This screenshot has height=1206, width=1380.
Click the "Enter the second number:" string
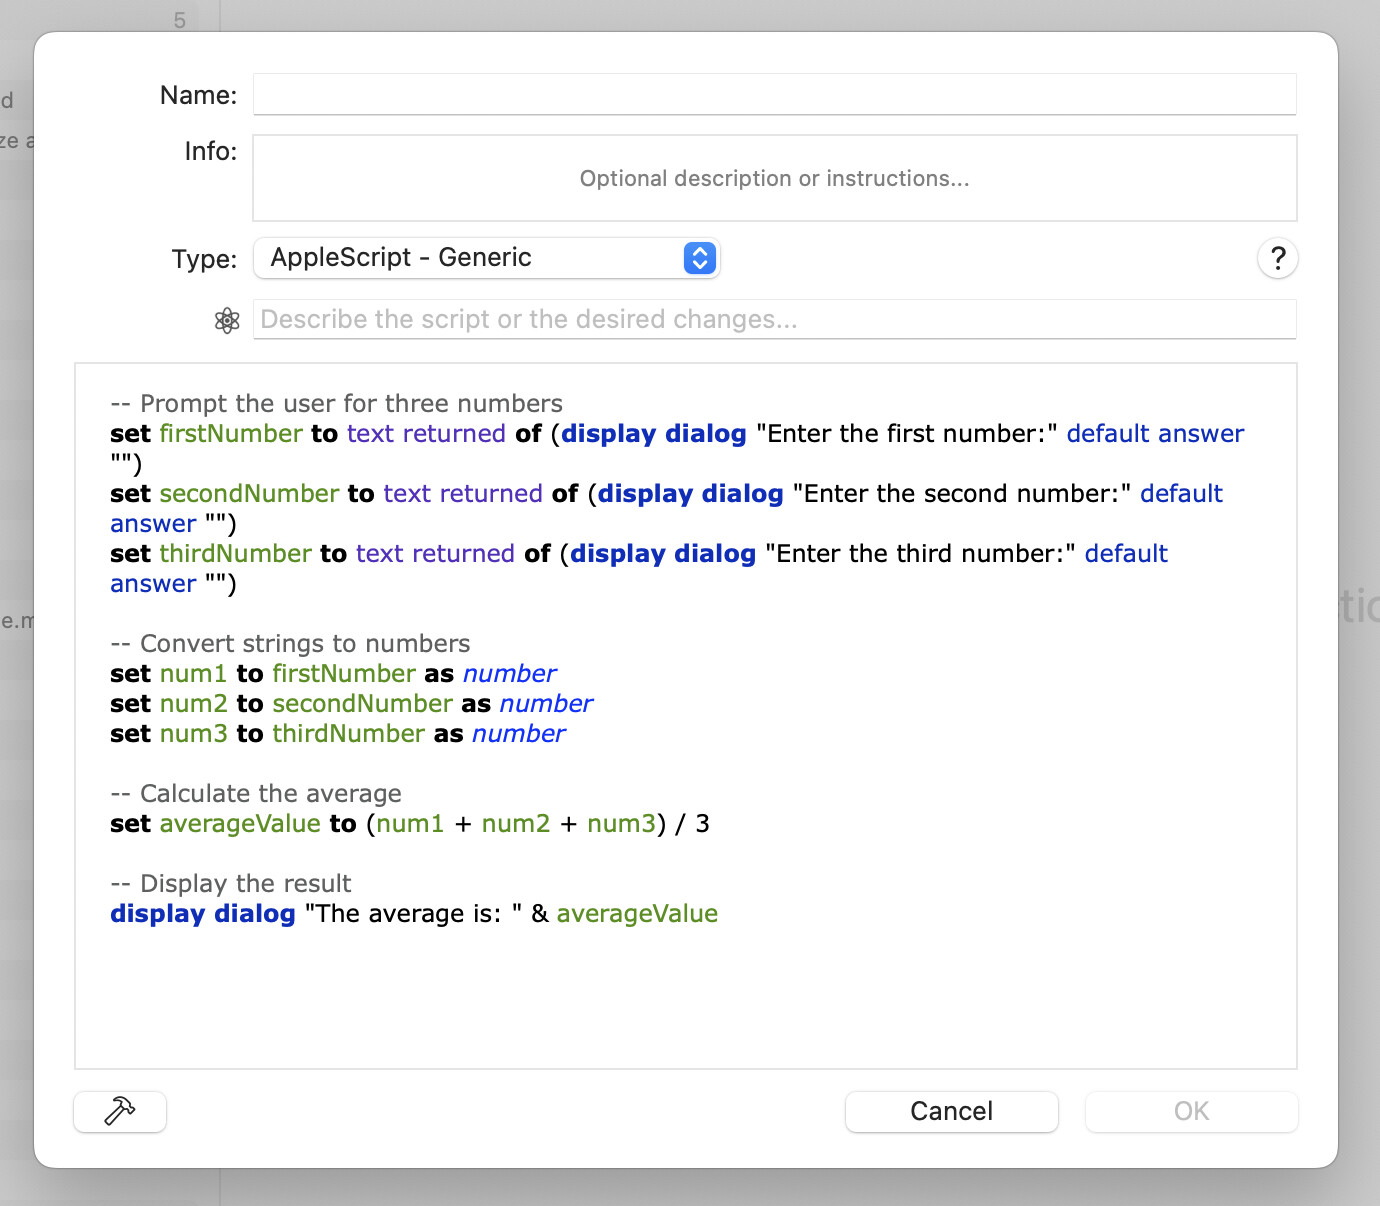pyautogui.click(x=961, y=494)
